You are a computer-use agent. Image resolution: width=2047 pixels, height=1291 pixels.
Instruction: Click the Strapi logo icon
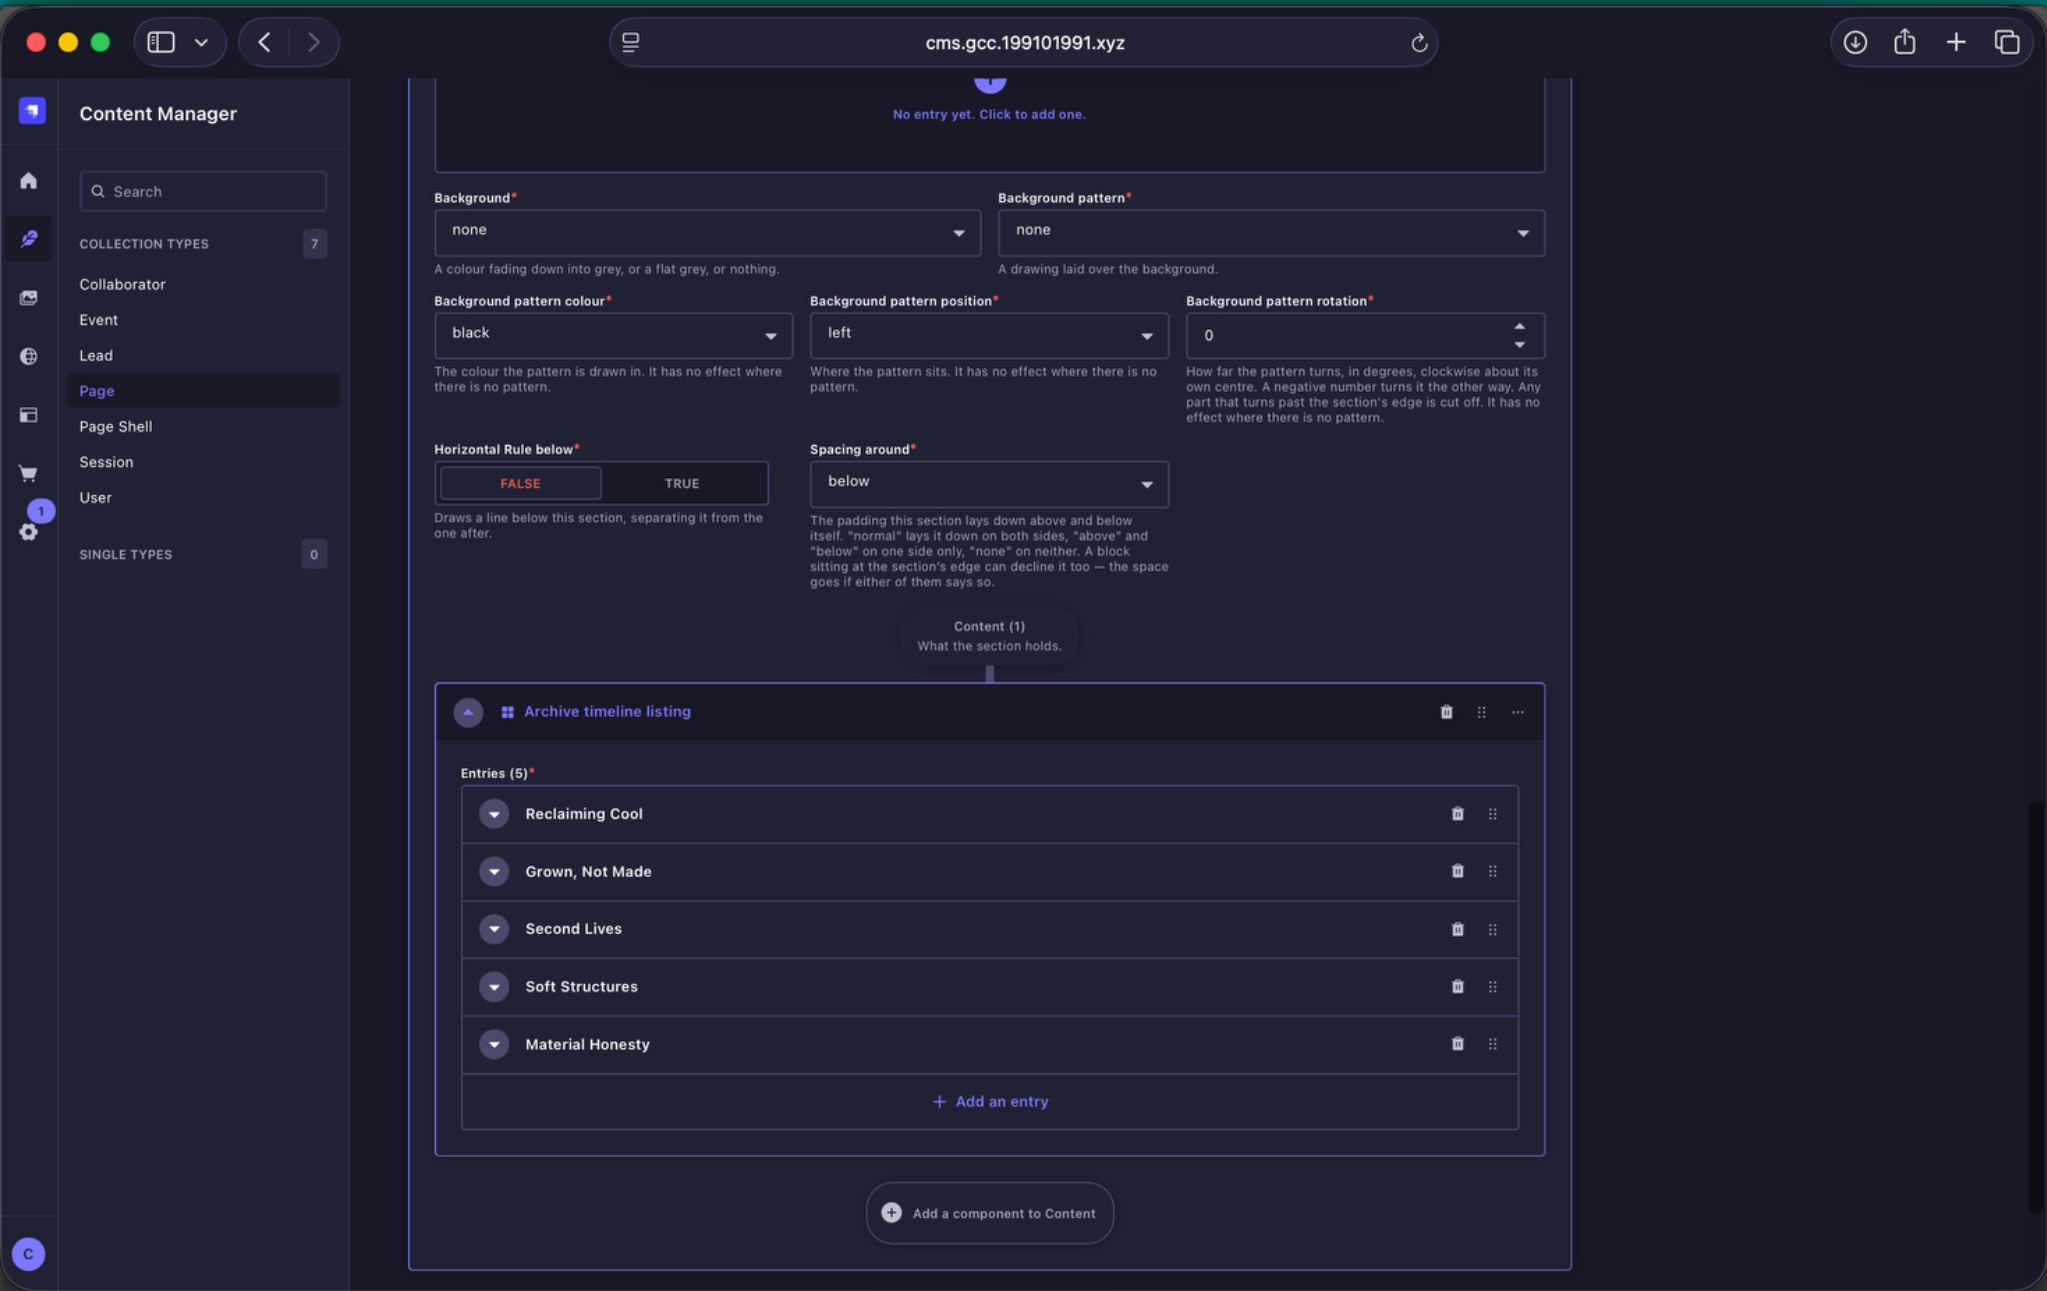(32, 111)
